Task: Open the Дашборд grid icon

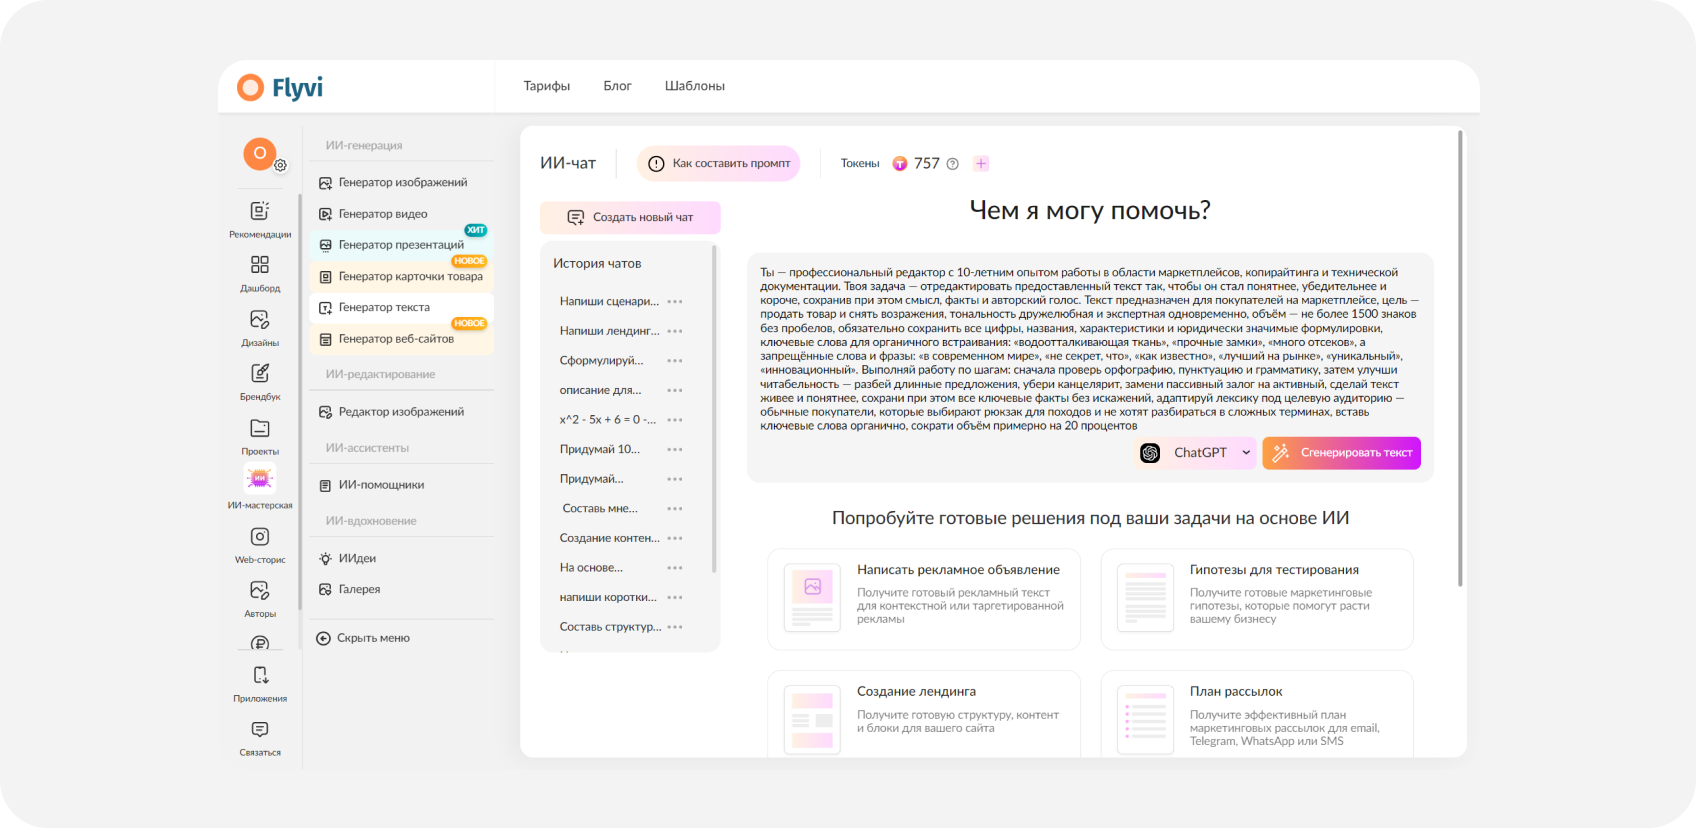Action: coord(260,265)
